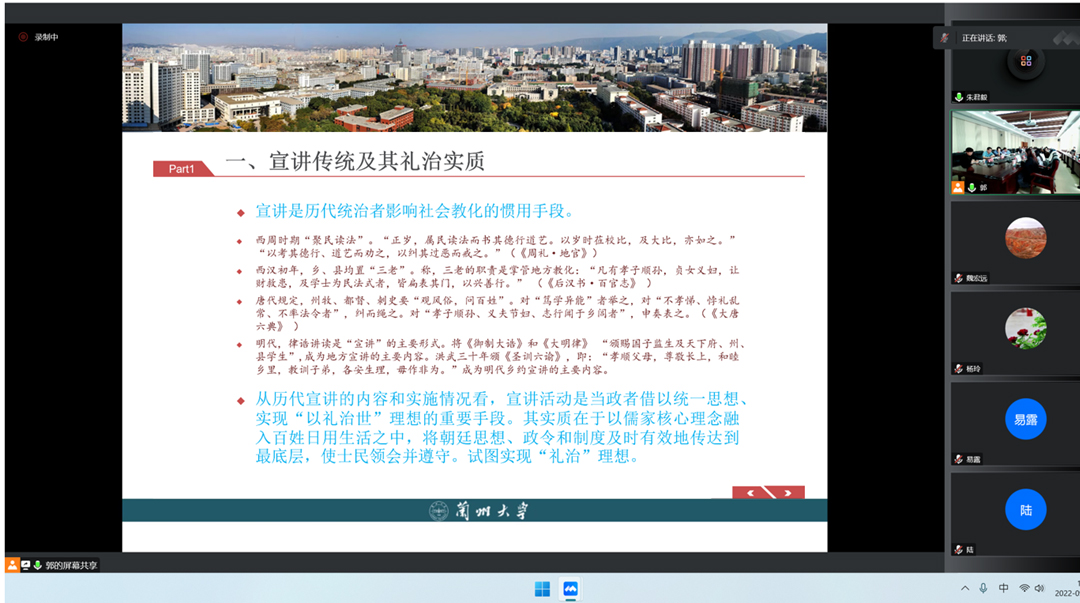Click the Tencent Meeting taskbar icon
Viewport: 1080px width, 603px height.
pyautogui.click(x=570, y=589)
